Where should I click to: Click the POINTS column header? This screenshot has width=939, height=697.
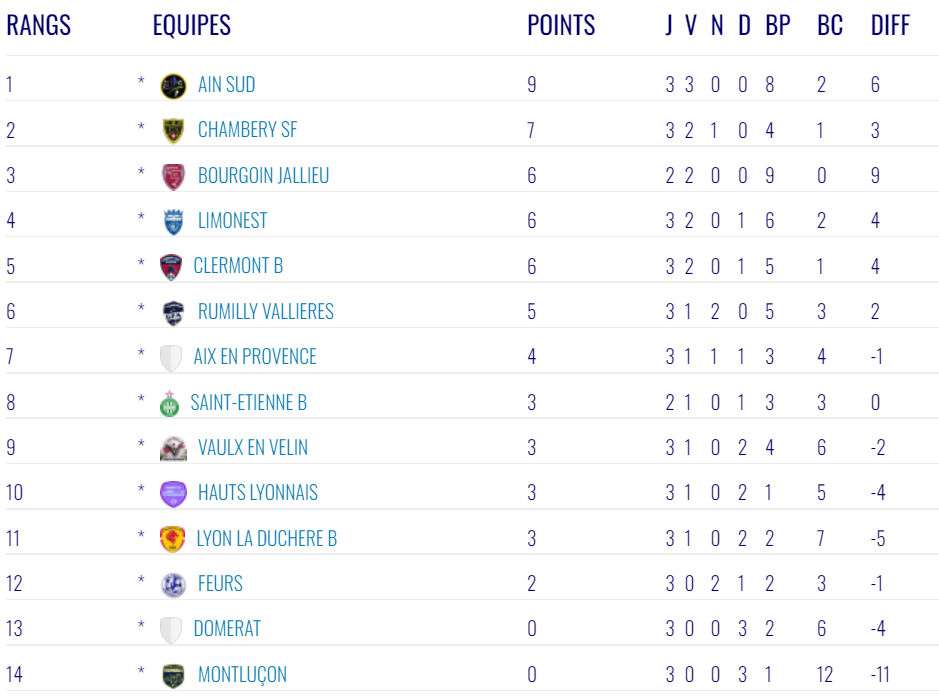tap(561, 26)
